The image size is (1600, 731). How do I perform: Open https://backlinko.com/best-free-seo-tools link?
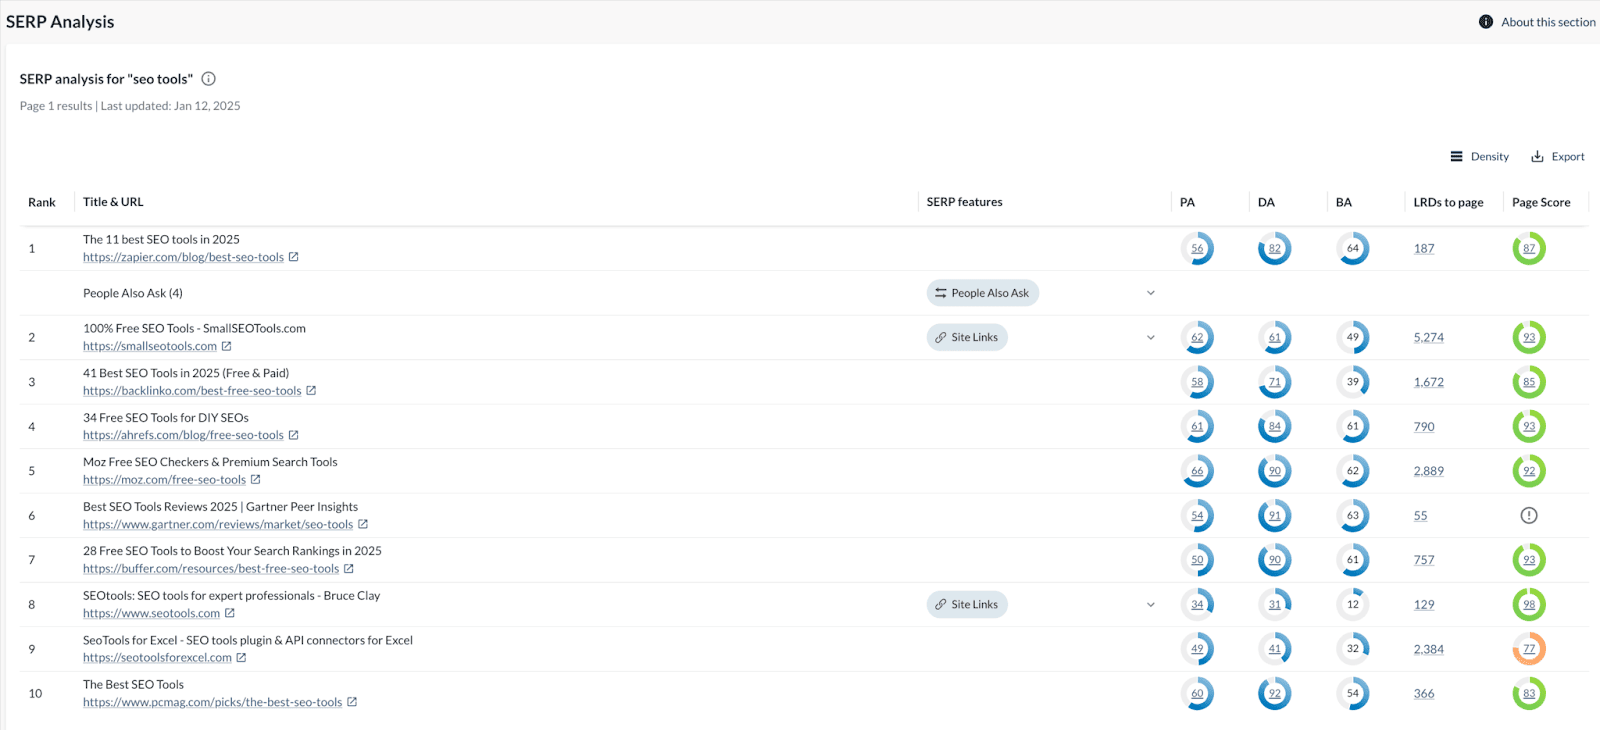coord(192,391)
